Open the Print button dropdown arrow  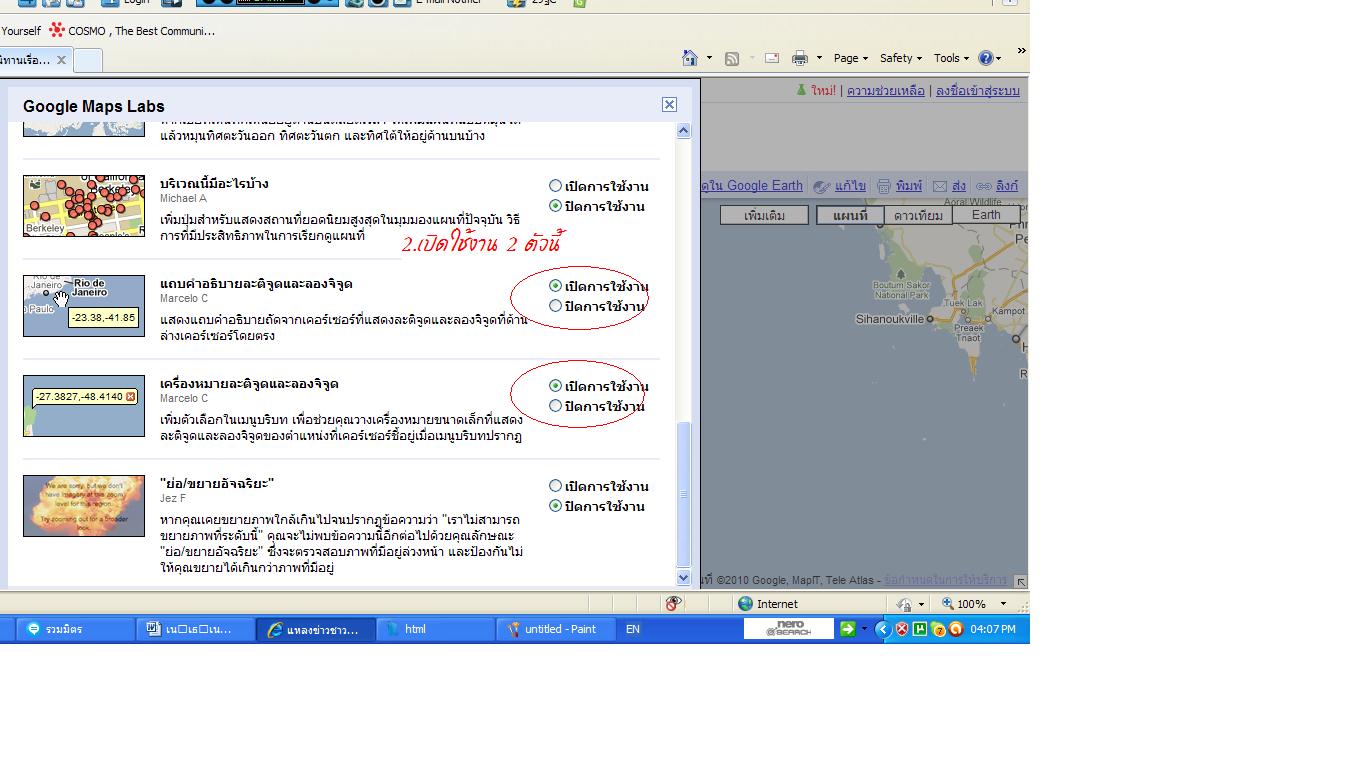(x=819, y=58)
